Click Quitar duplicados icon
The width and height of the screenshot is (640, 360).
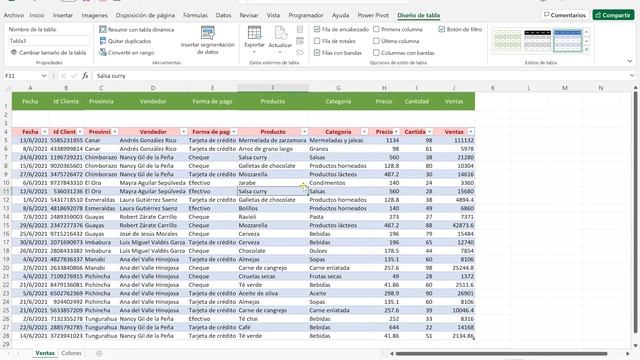(x=103, y=41)
